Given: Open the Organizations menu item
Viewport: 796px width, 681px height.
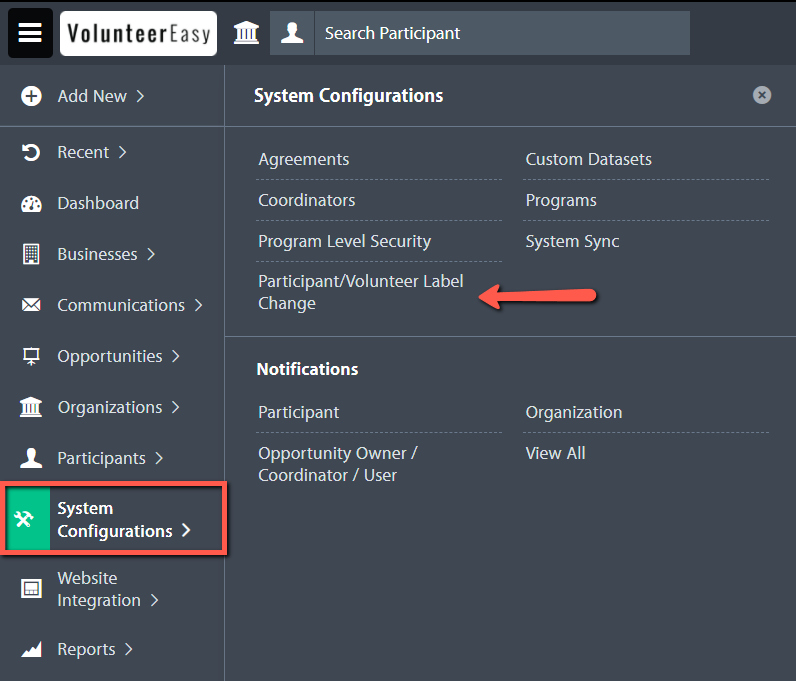Looking at the screenshot, I should [110, 407].
